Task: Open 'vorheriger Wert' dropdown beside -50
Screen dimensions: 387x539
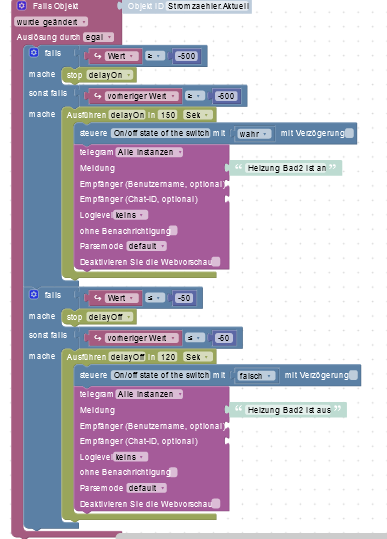Action: point(142,338)
